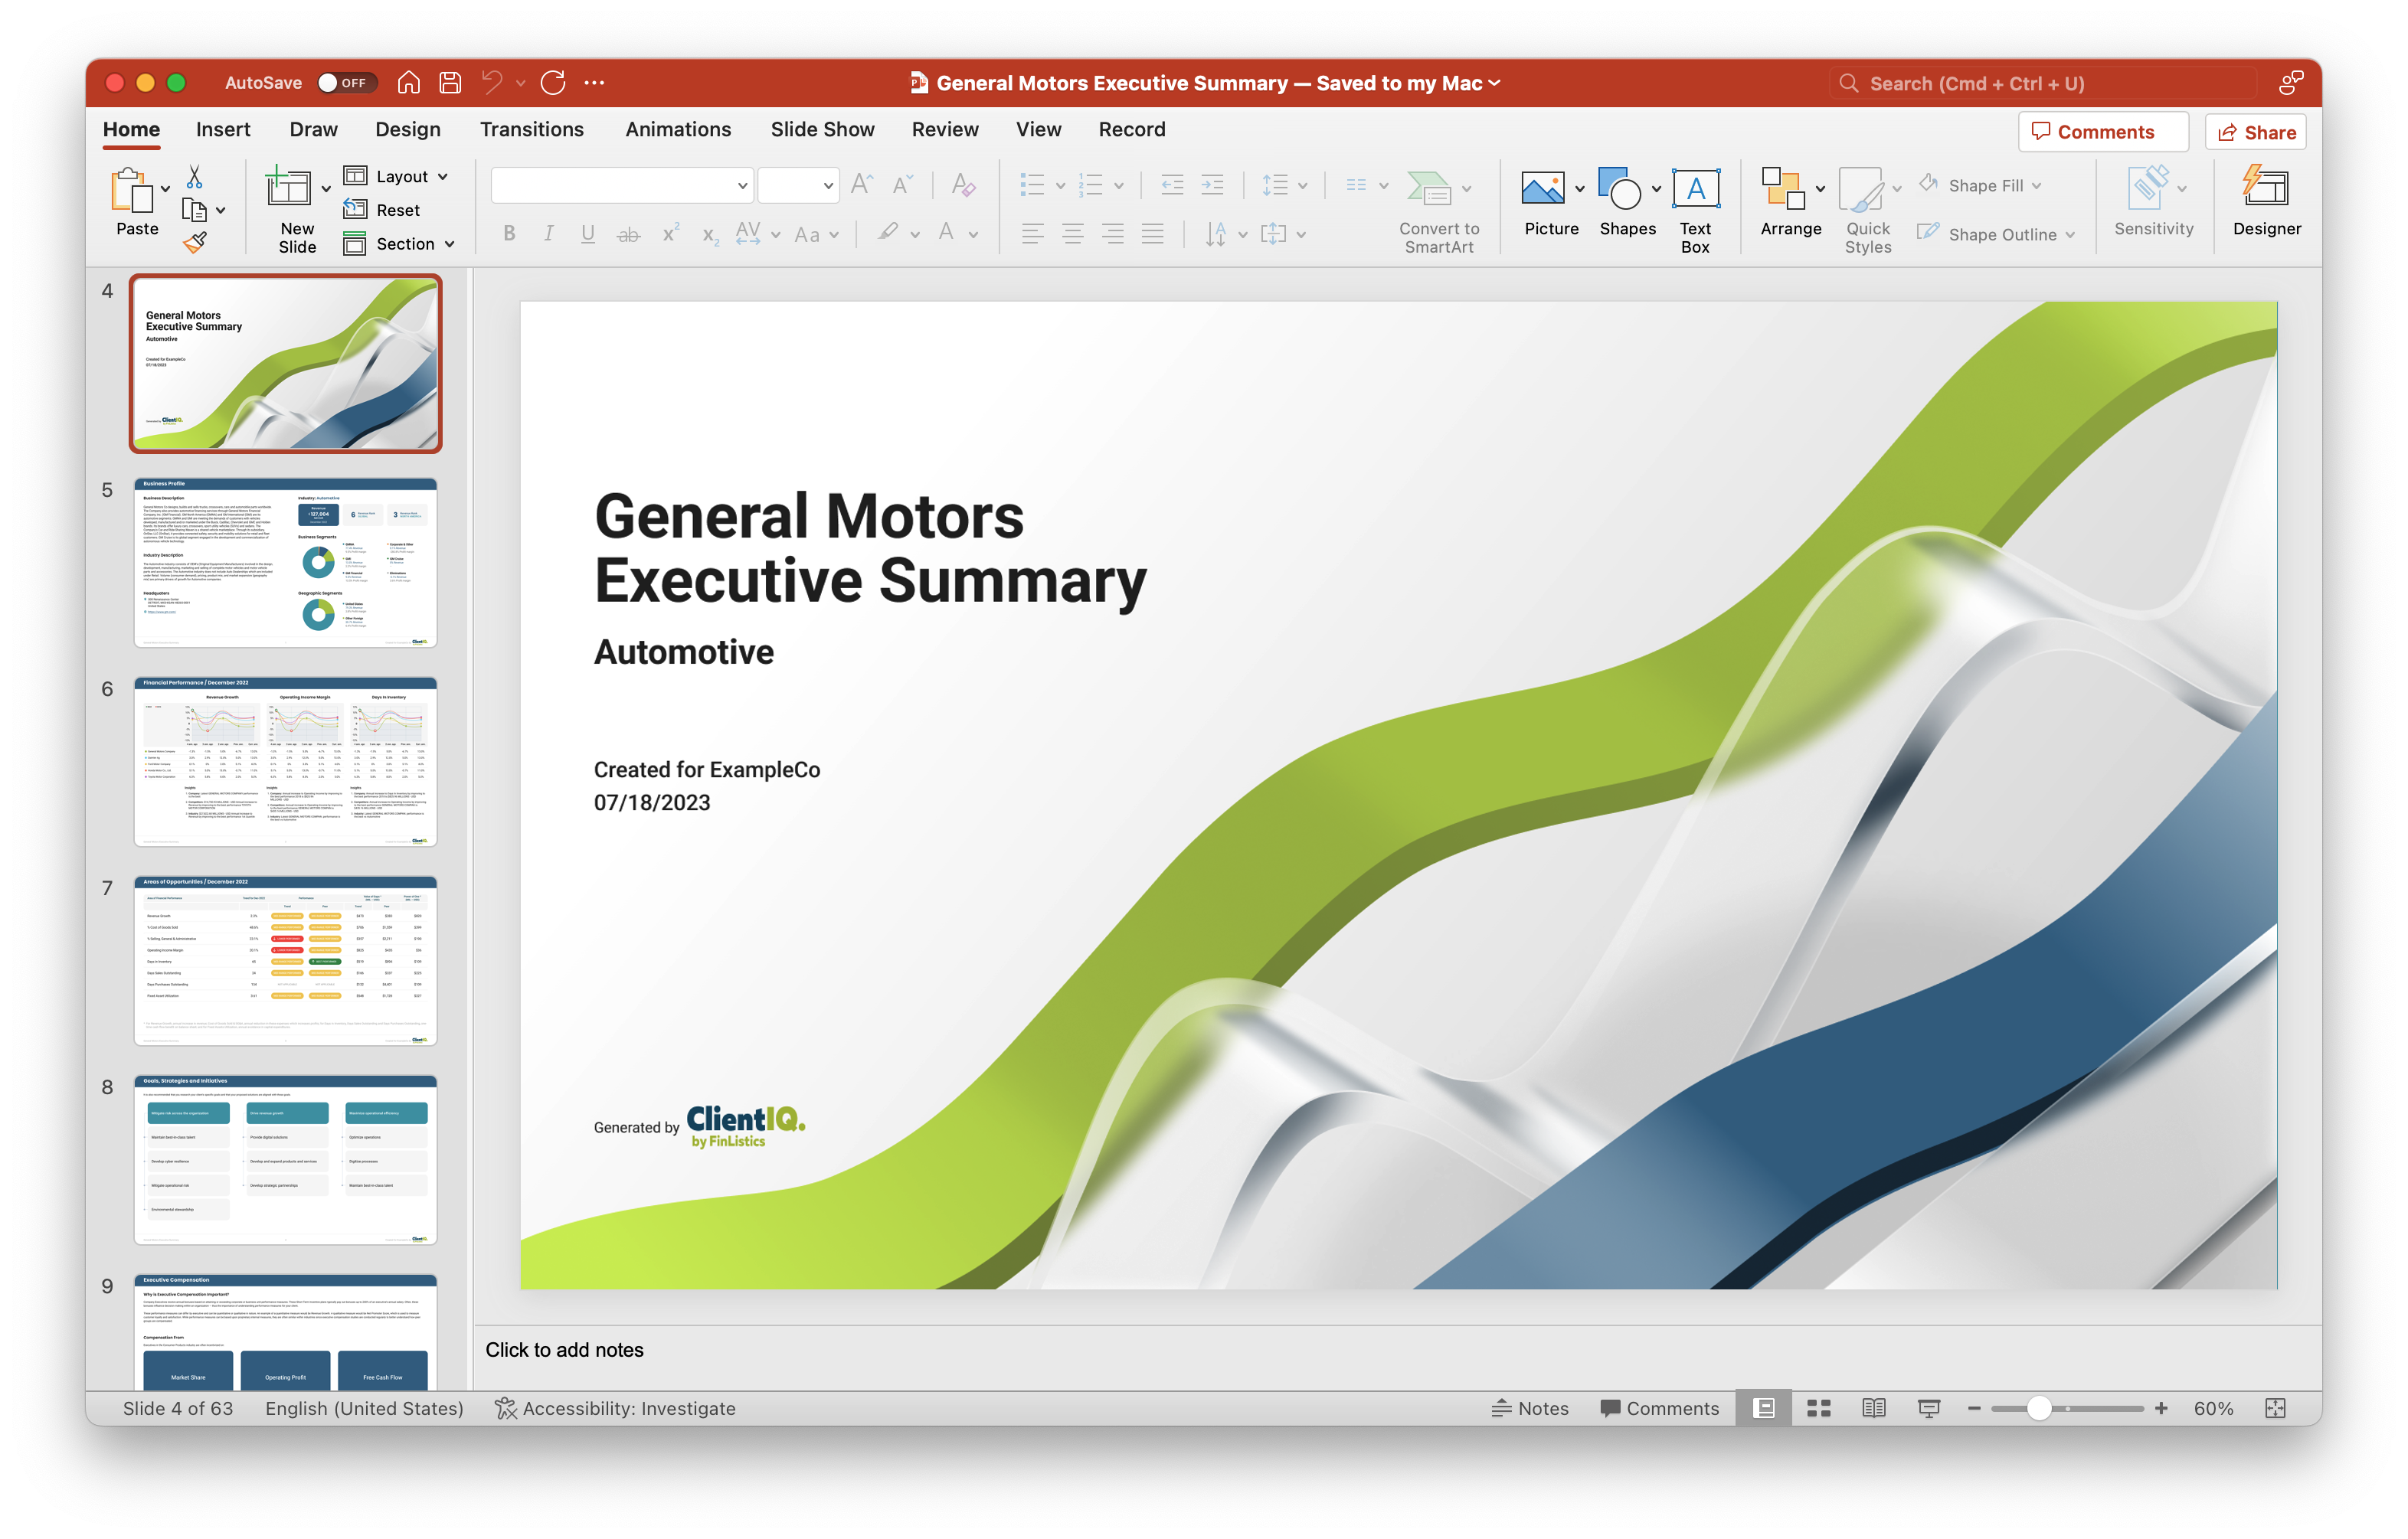This screenshot has width=2408, height=1539.
Task: Select slide 6 Financial Performance thumbnail
Action: tap(285, 762)
